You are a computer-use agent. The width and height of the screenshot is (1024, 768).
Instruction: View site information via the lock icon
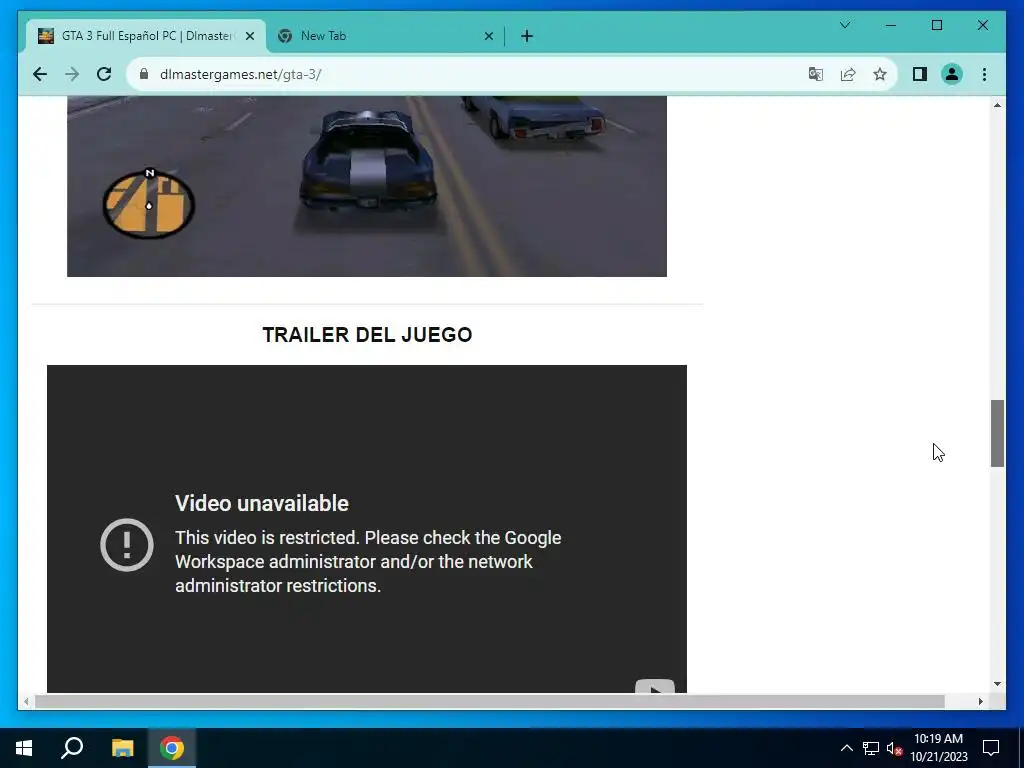point(144,74)
